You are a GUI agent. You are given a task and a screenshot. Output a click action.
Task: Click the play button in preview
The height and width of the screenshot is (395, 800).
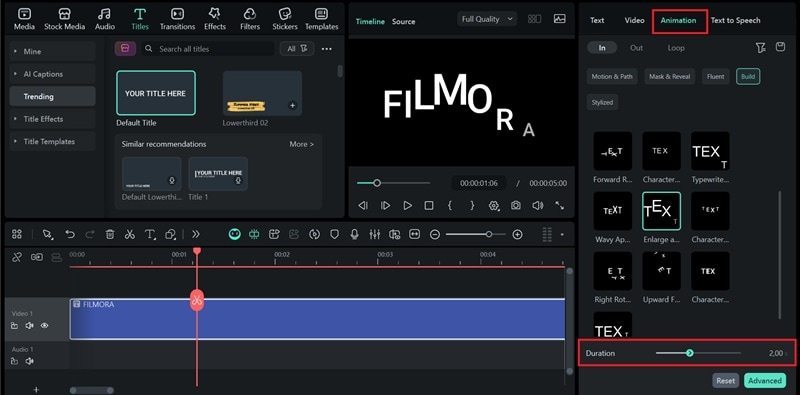407,206
